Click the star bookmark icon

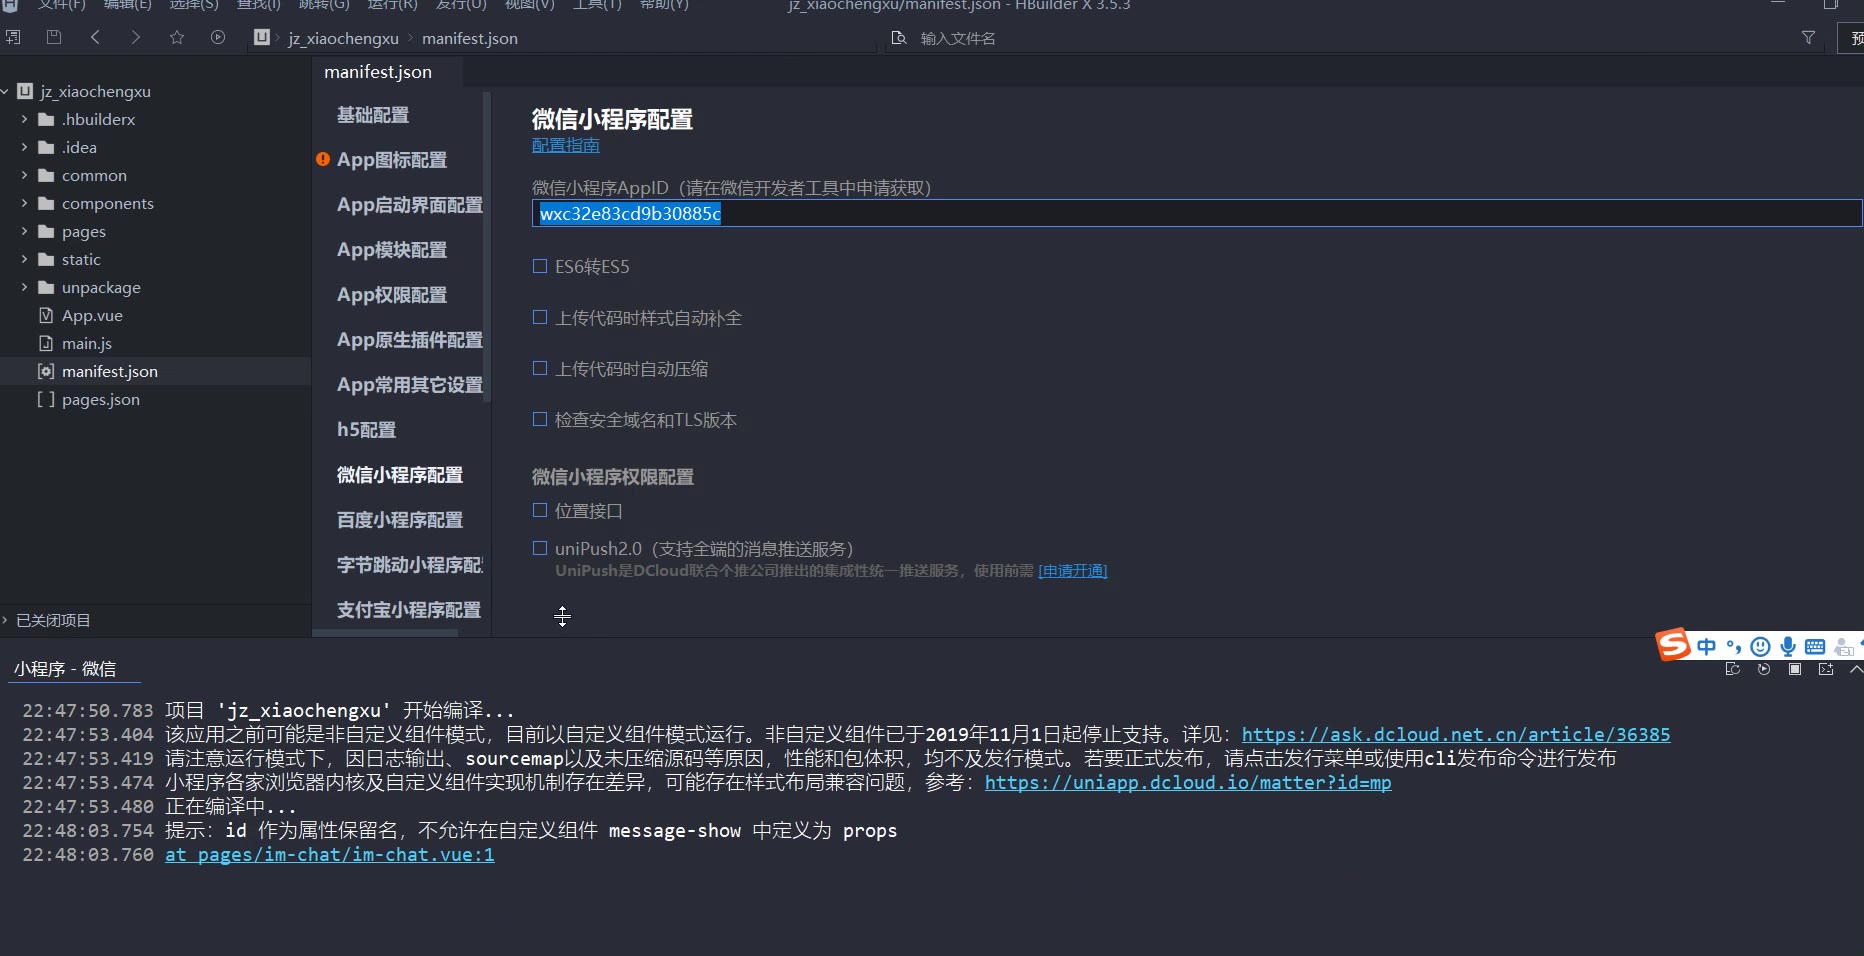coord(177,38)
